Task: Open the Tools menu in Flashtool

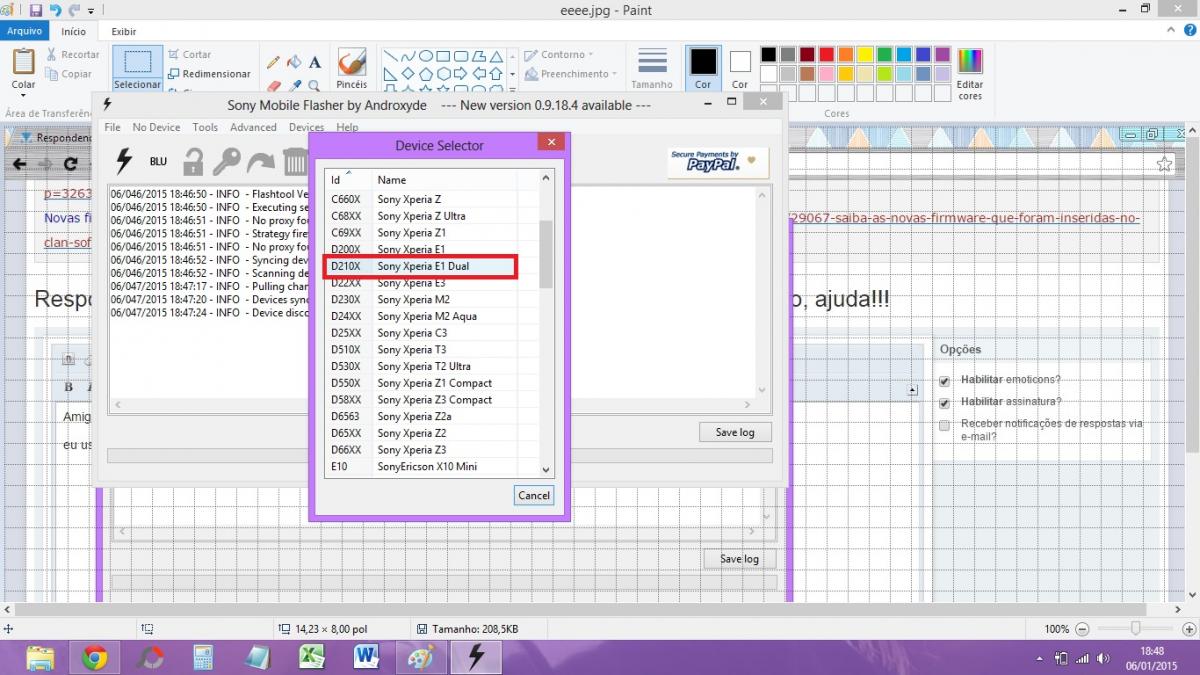Action: (205, 127)
